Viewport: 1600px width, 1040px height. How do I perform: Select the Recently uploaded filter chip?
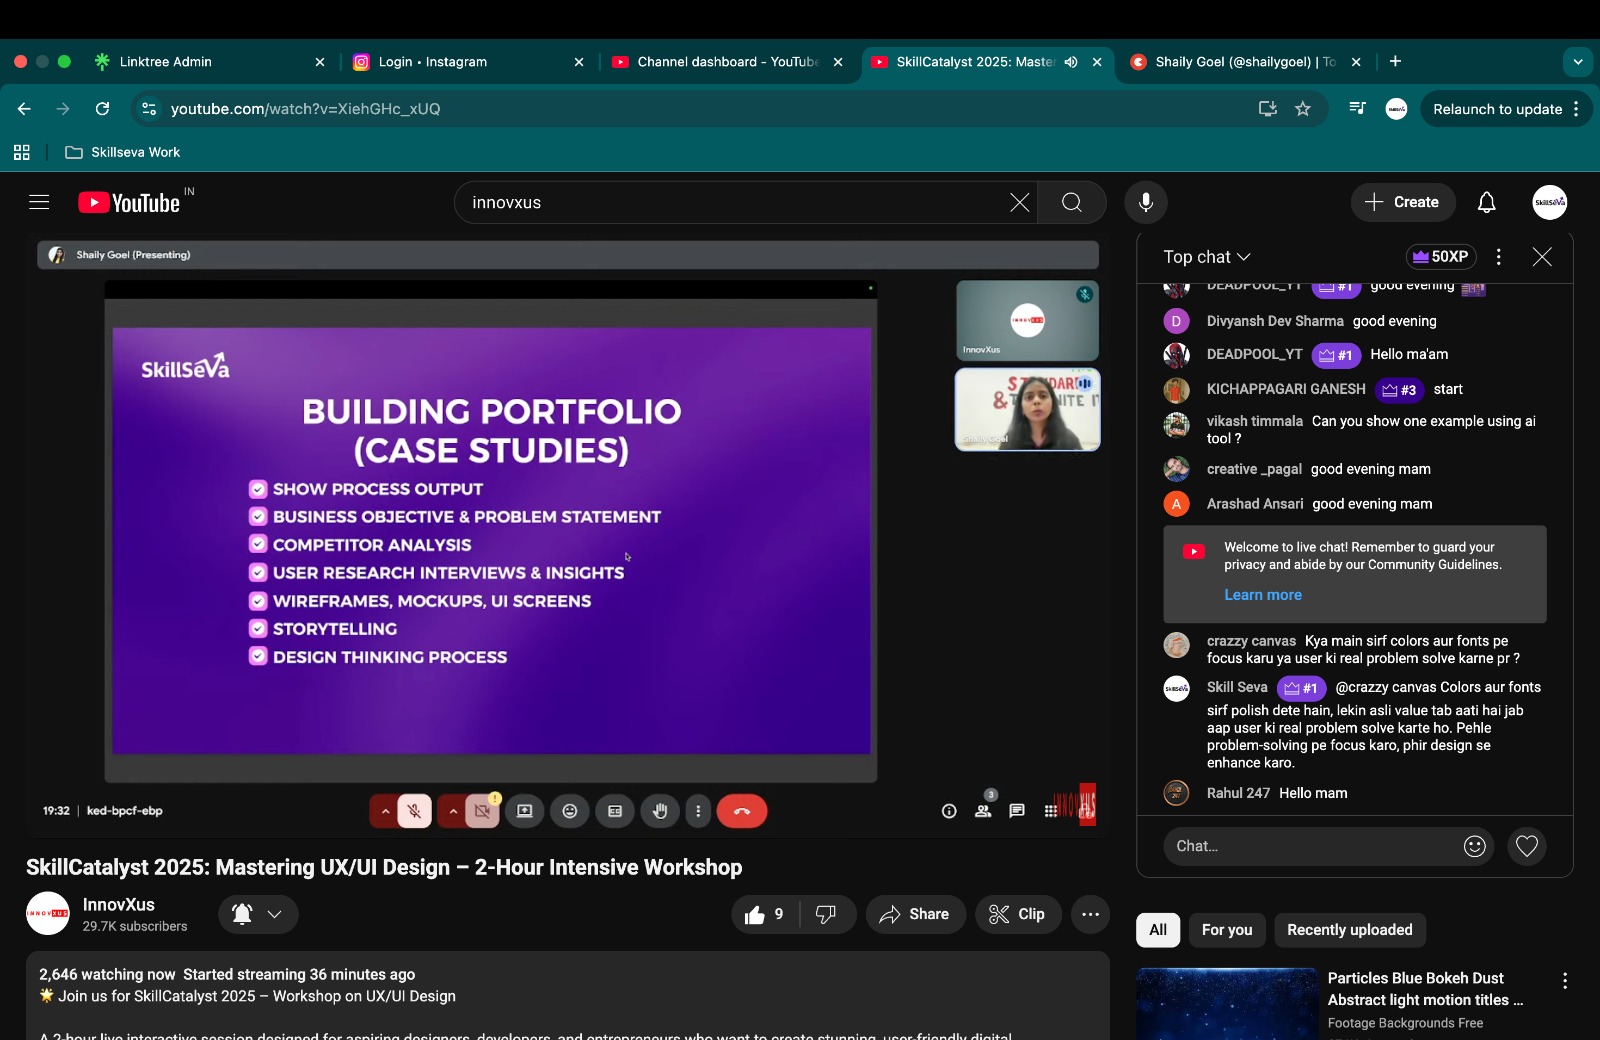coord(1349,930)
